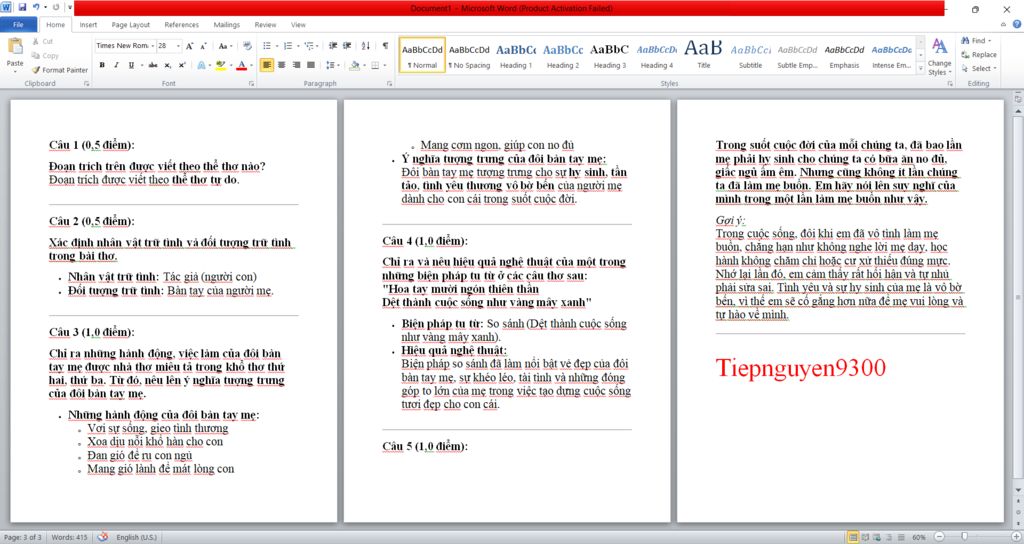Expand the Styles gallery More arrow

tap(921, 67)
